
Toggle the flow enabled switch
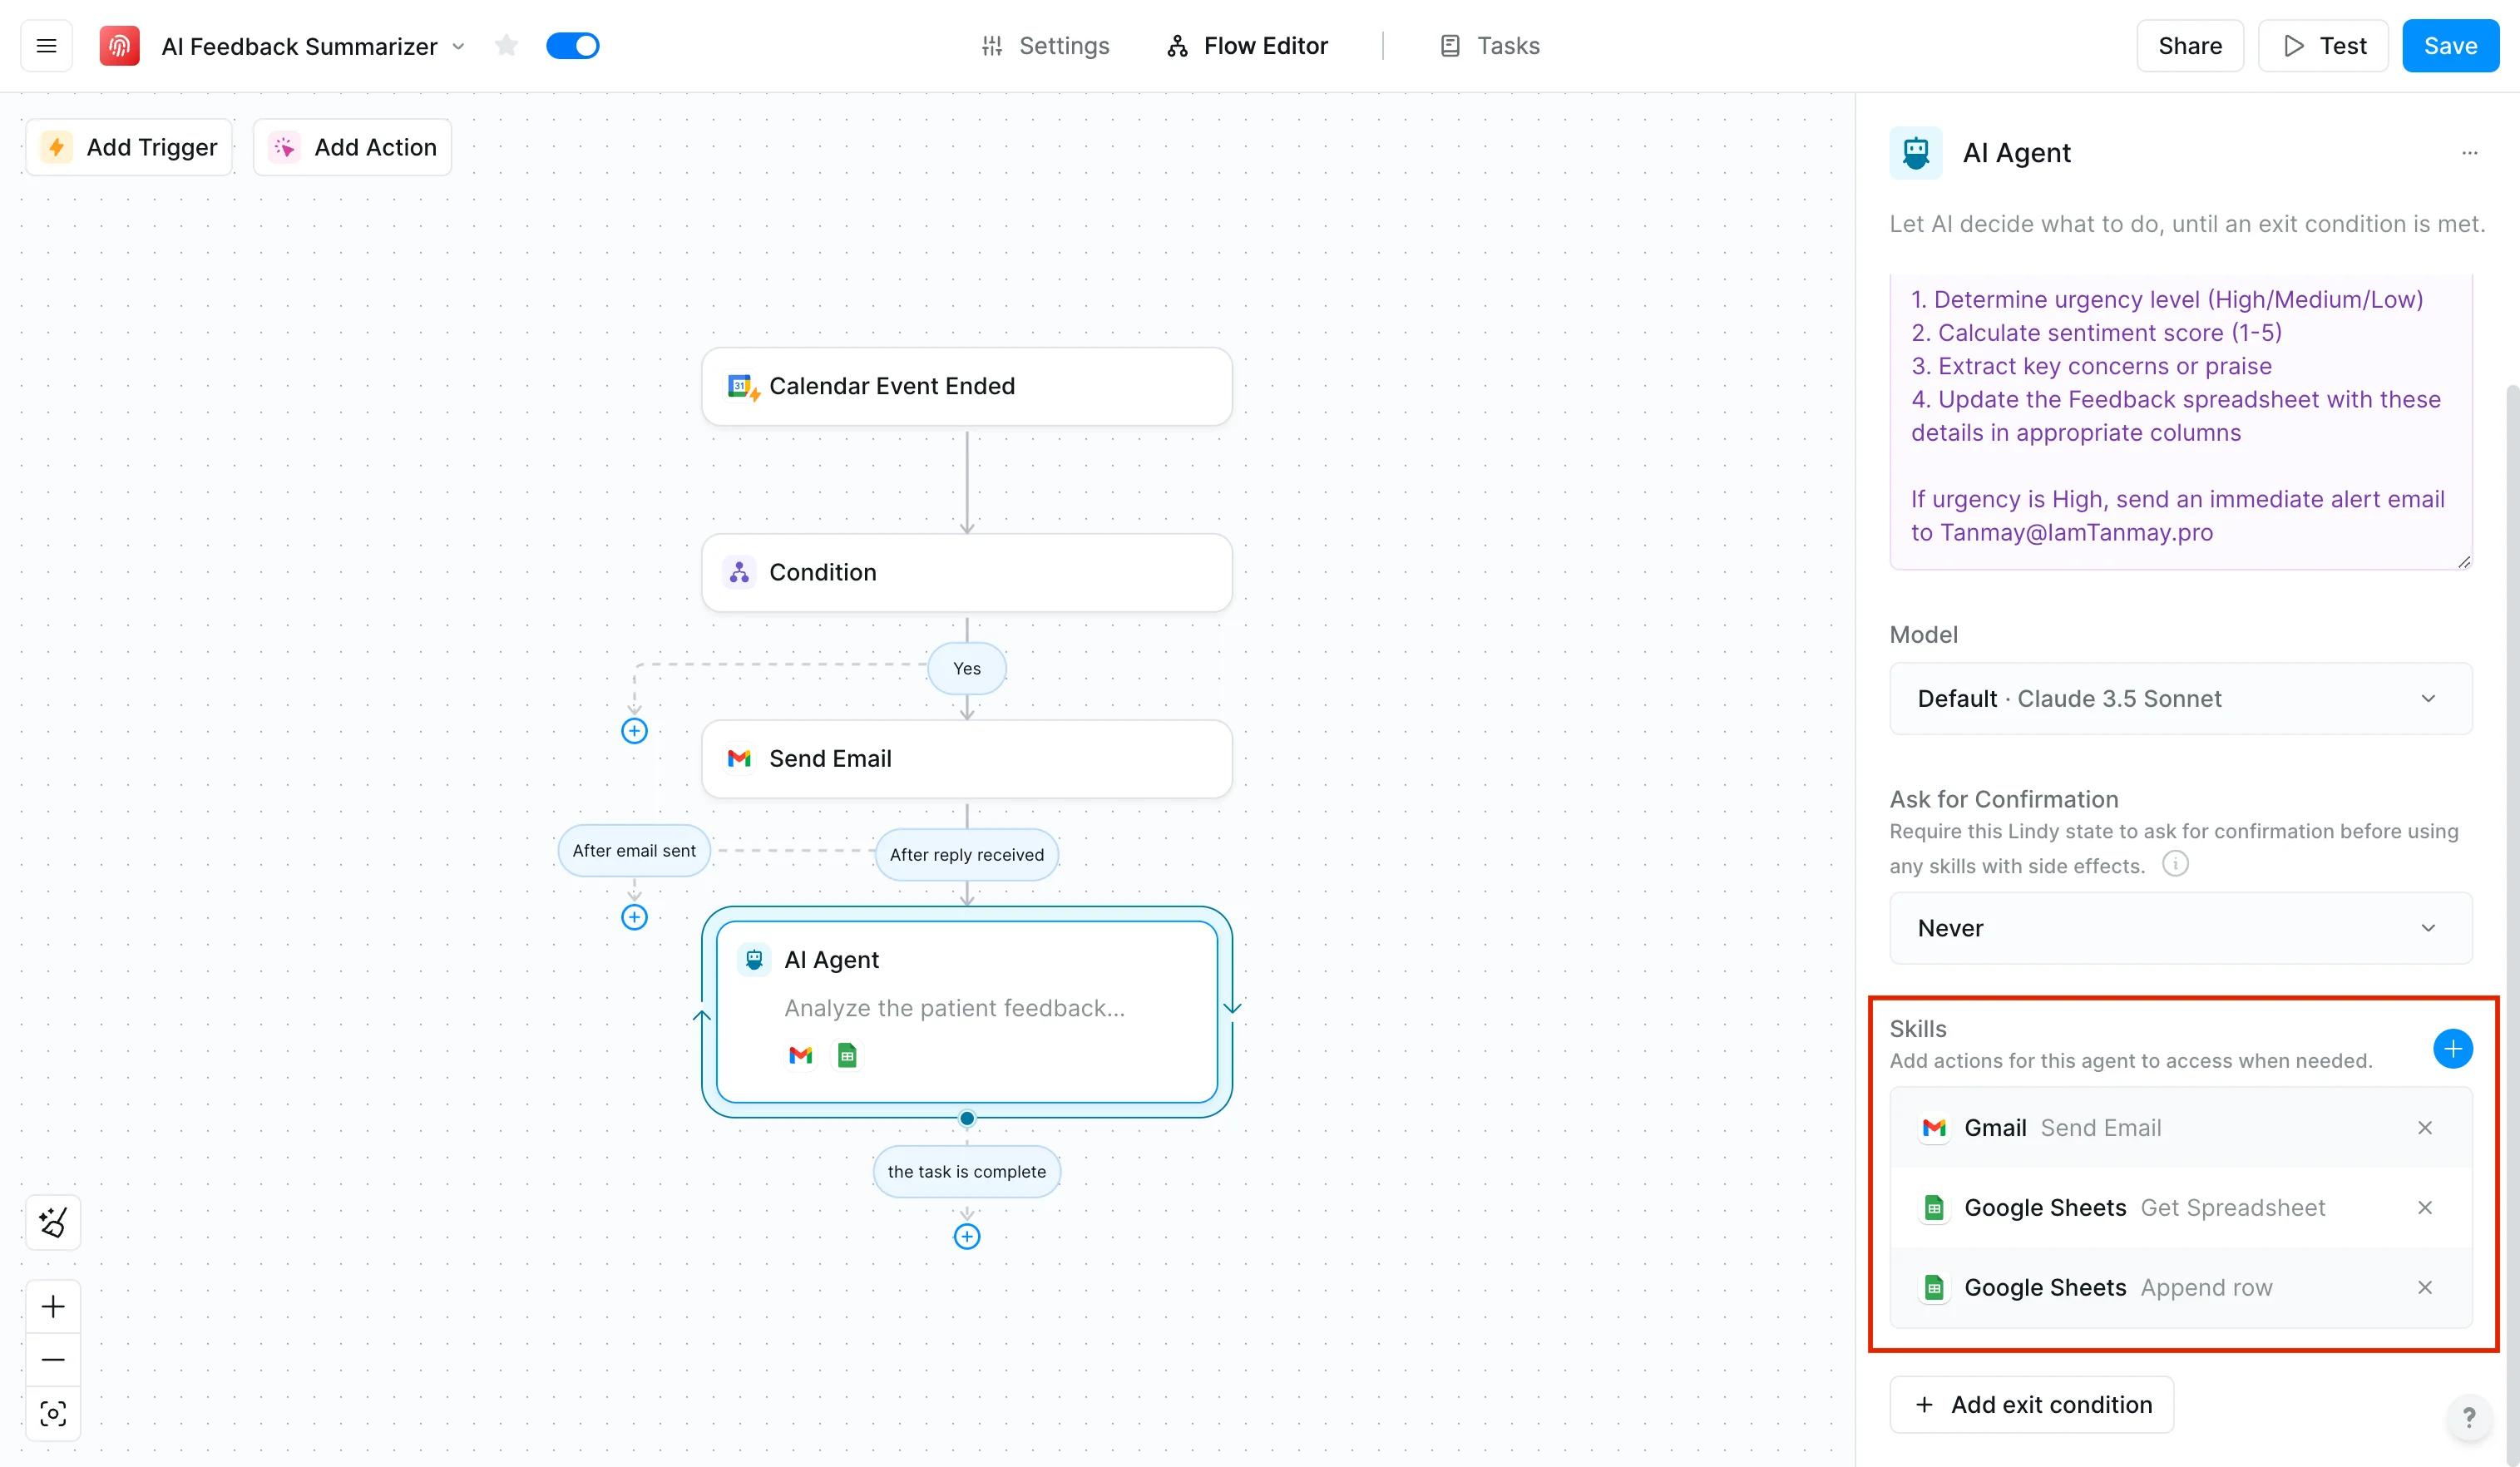573,46
